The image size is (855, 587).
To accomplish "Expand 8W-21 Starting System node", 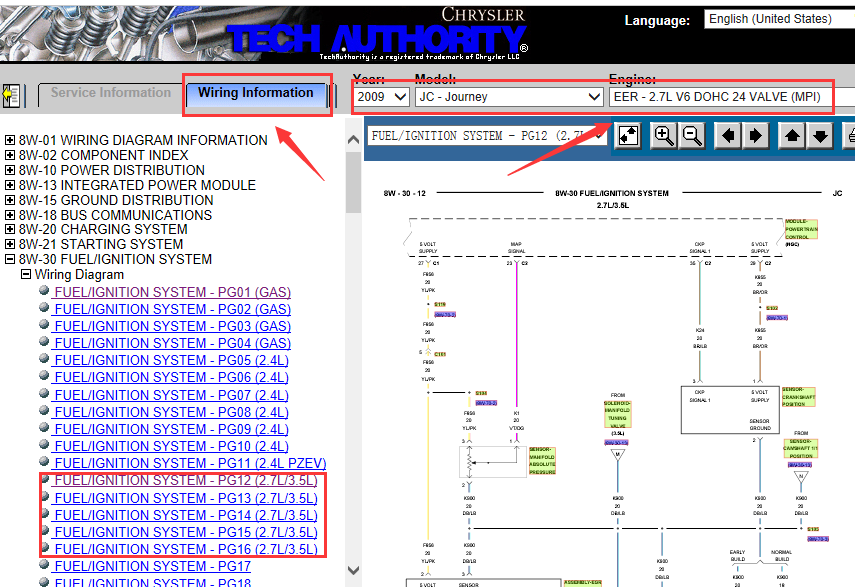I will [10, 244].
